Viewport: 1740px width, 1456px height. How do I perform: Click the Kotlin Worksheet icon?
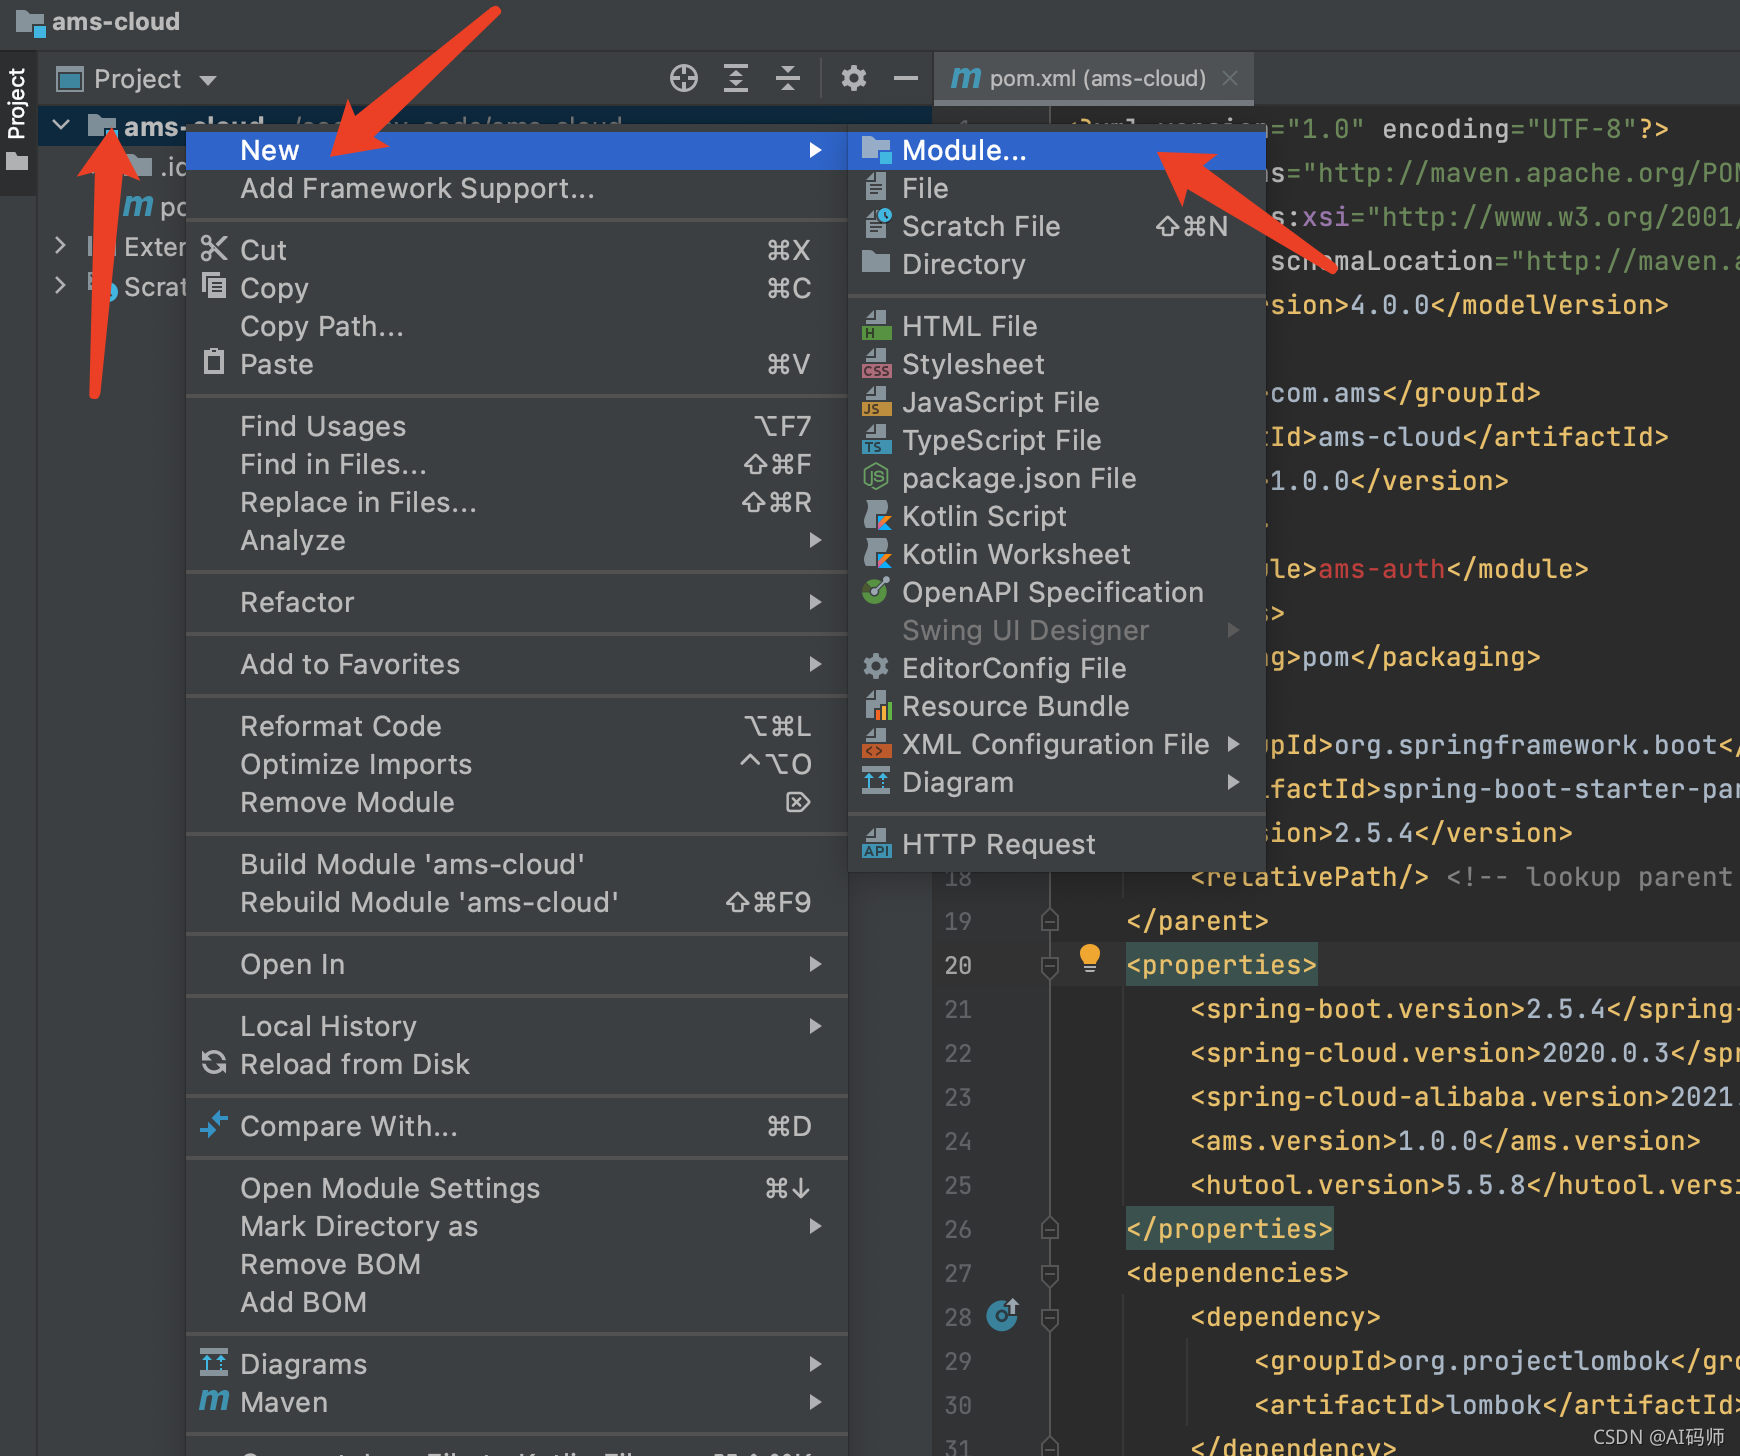click(x=877, y=553)
